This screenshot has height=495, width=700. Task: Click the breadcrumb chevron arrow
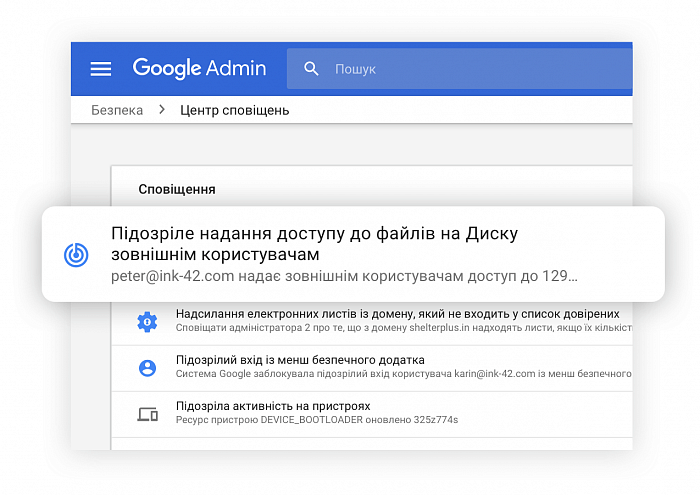tap(161, 110)
